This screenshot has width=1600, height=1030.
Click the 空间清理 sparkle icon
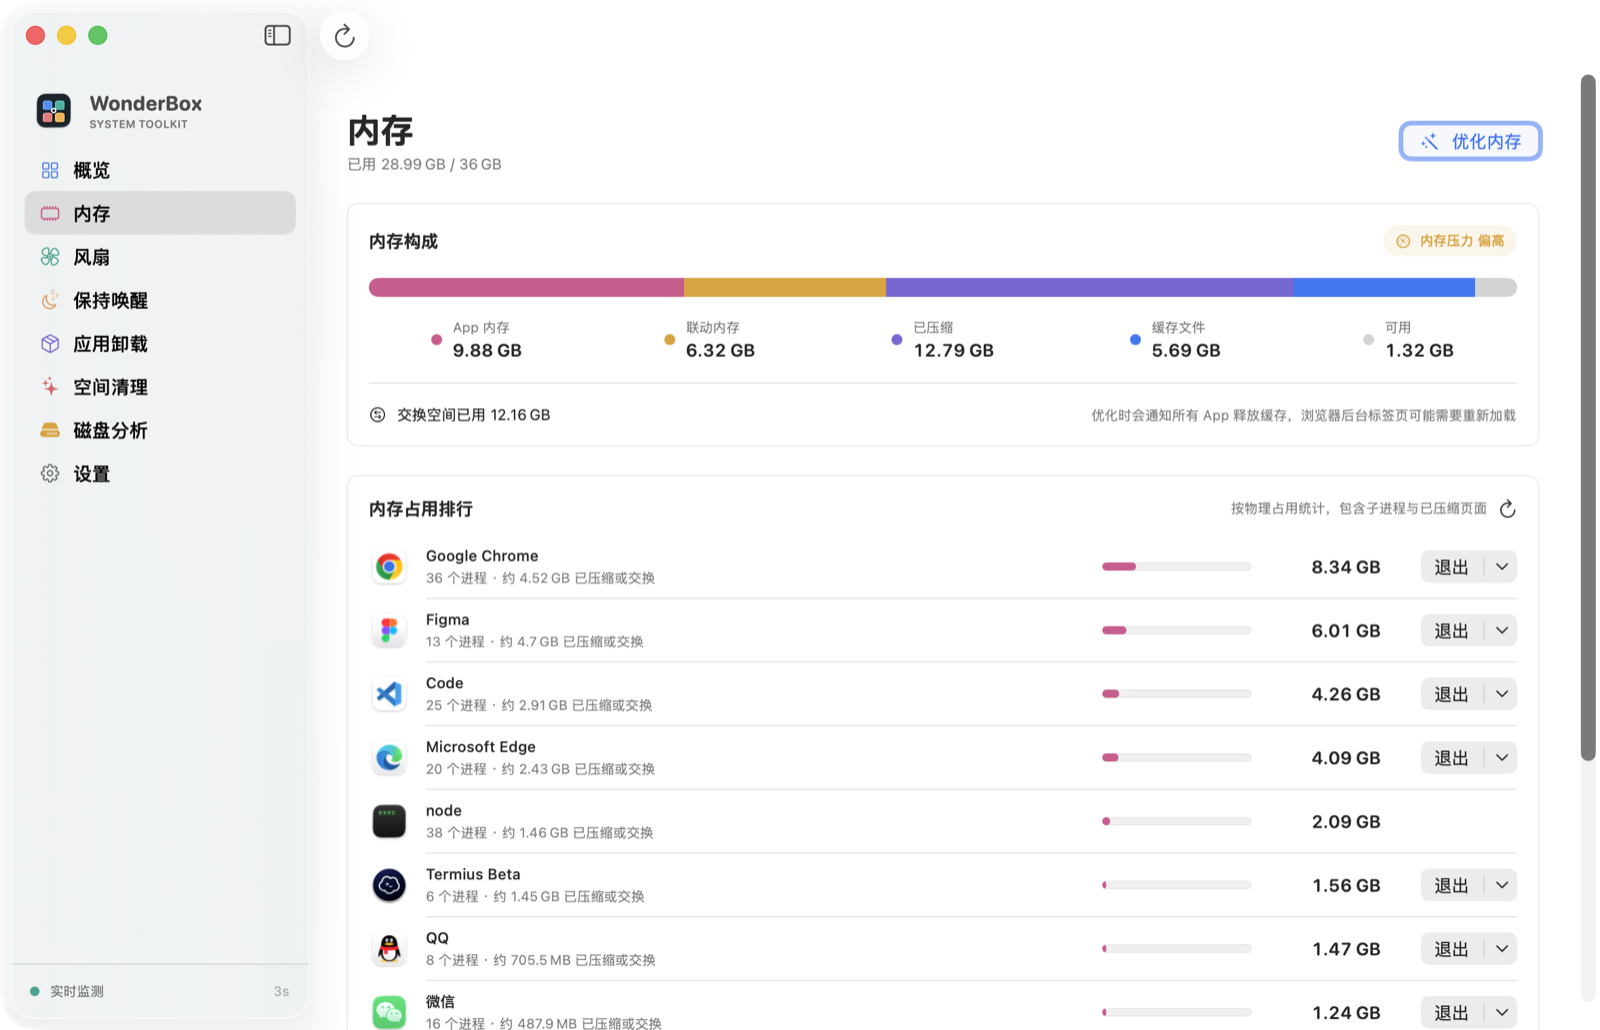point(50,386)
